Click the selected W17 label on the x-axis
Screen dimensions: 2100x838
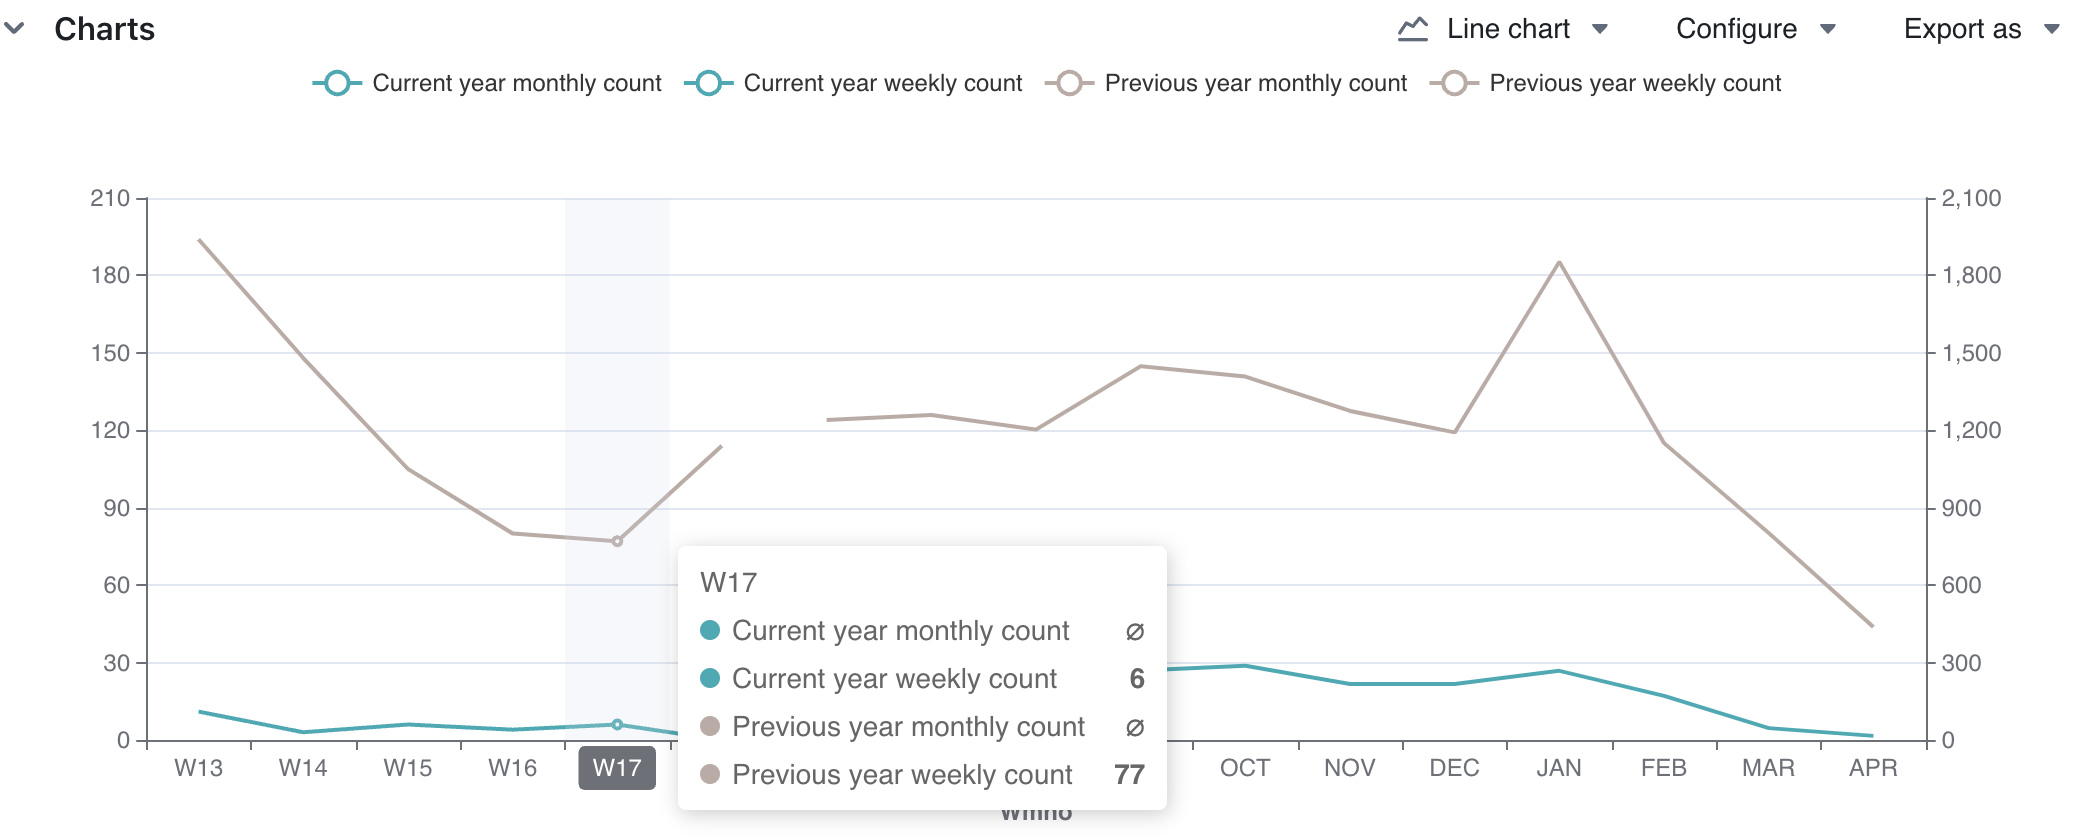pos(617,768)
